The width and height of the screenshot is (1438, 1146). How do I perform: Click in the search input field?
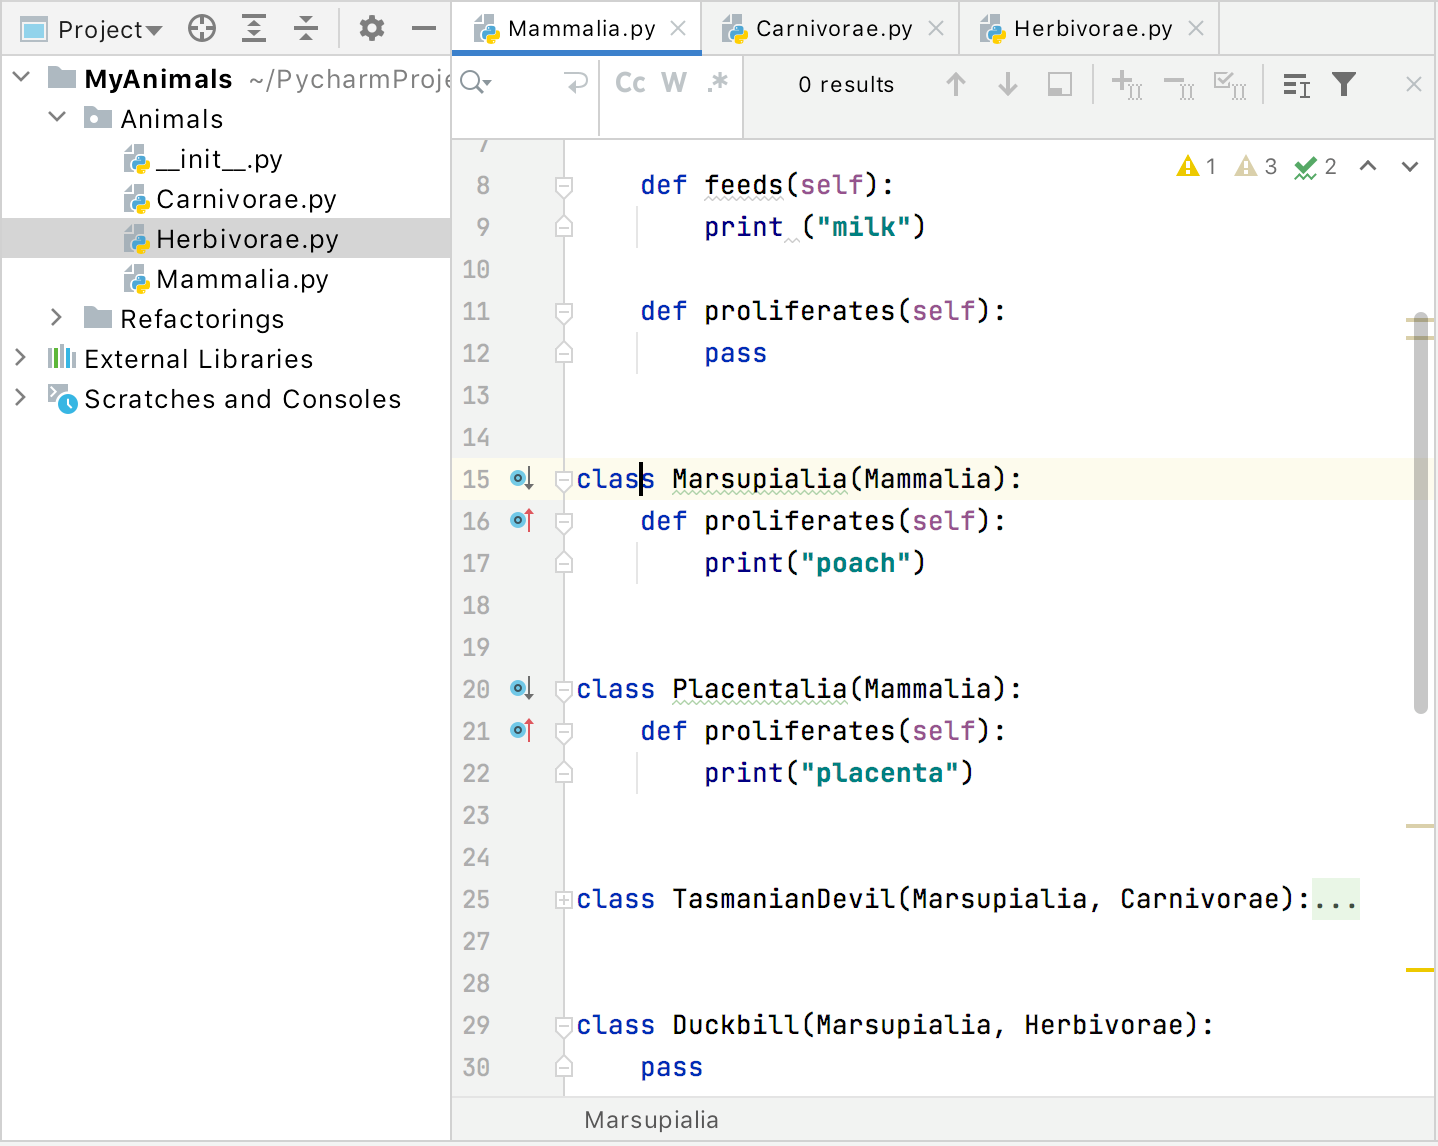[x=525, y=83]
